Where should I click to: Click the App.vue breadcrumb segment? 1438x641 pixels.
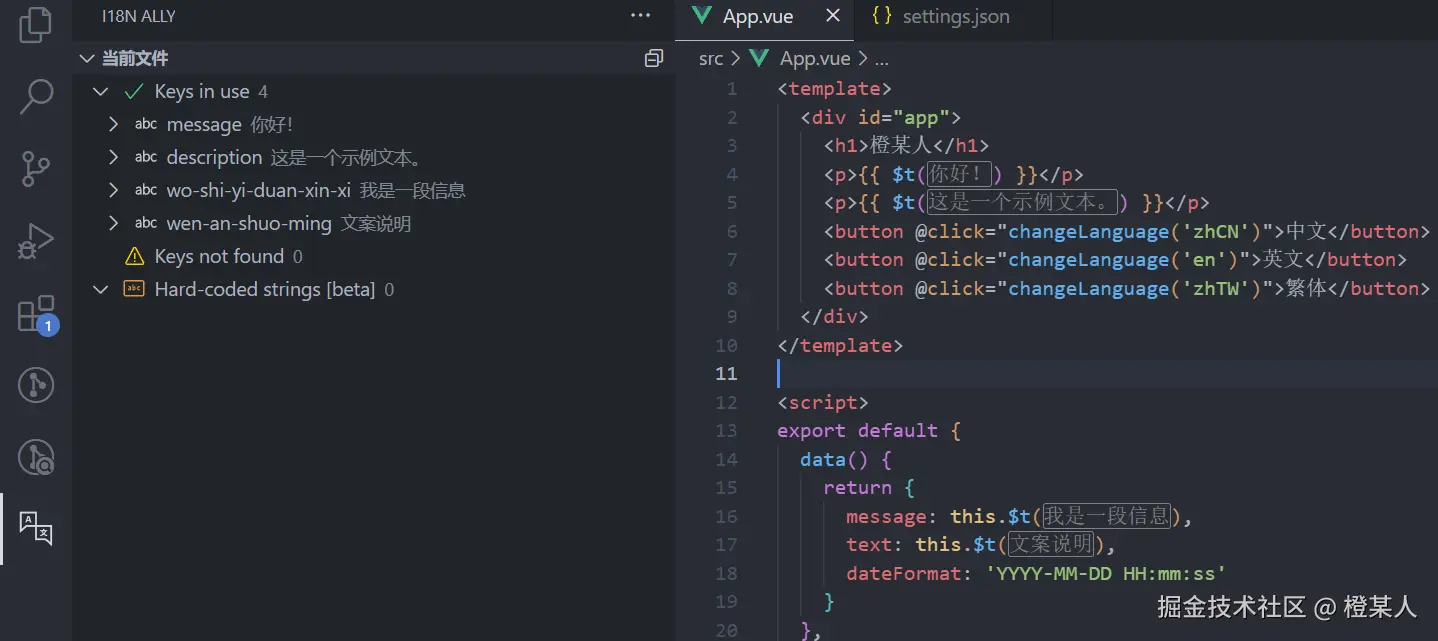tap(815, 59)
